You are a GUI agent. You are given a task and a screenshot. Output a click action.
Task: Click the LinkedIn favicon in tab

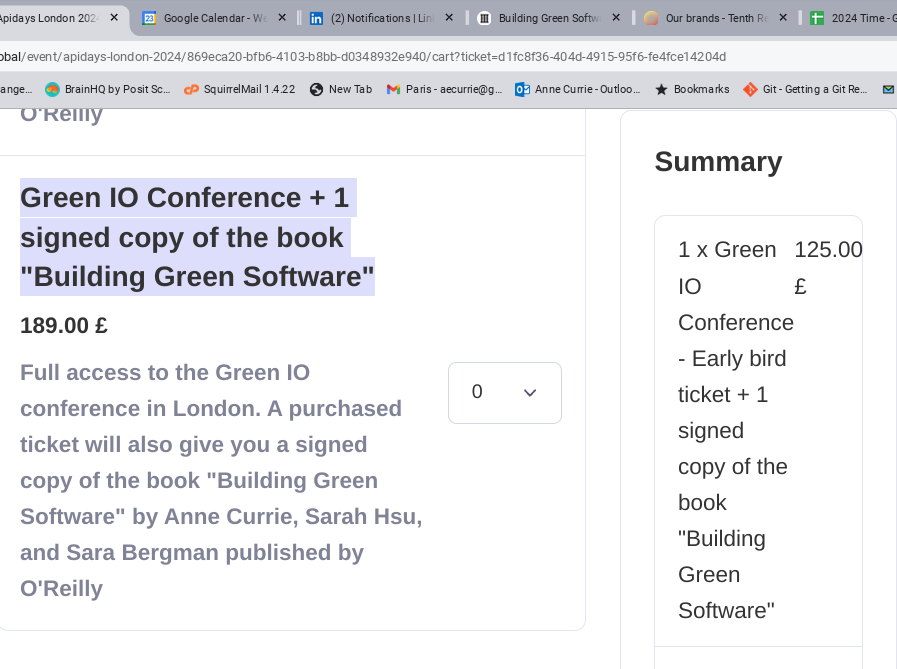(316, 18)
